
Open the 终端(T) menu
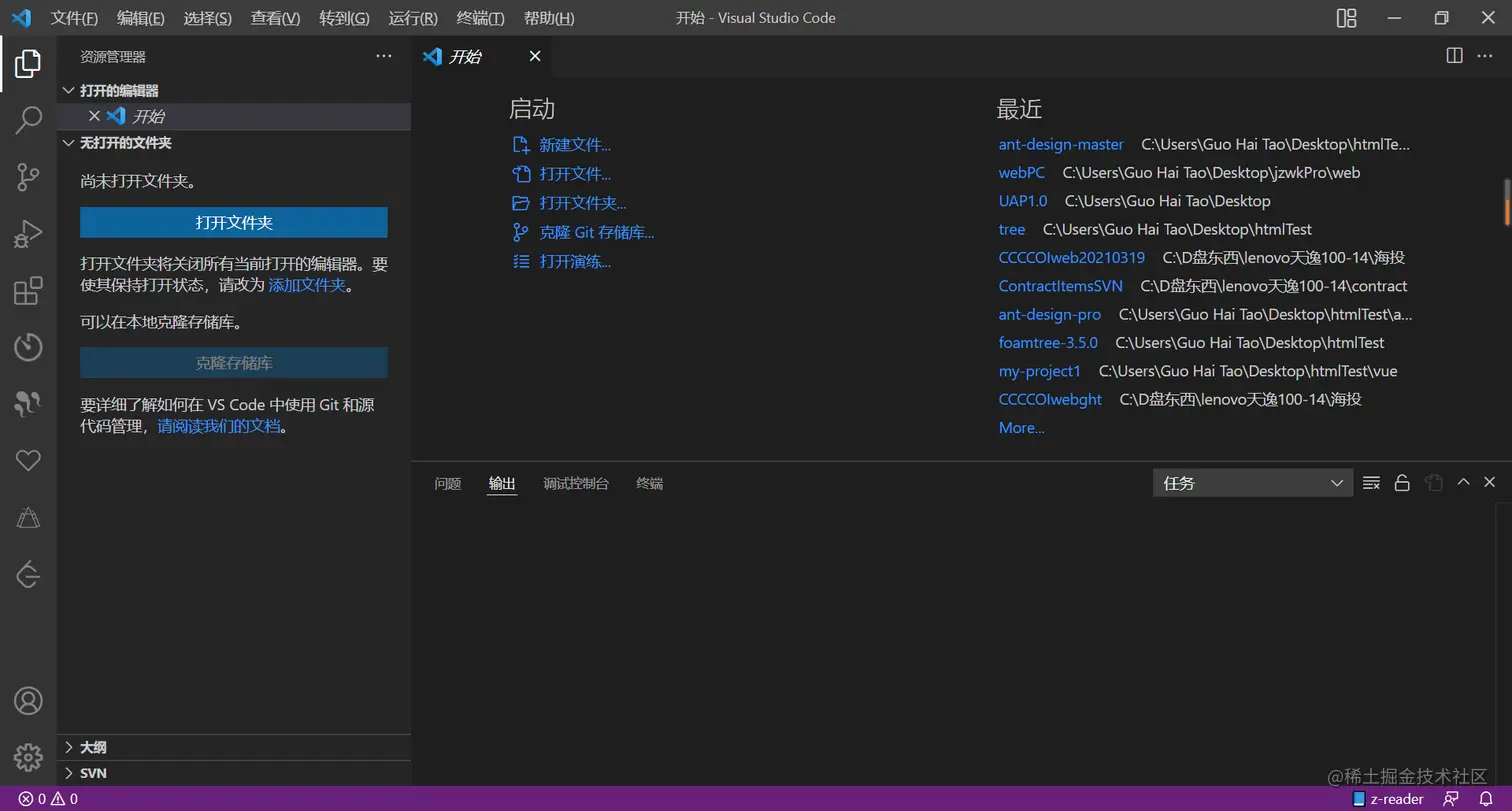click(x=481, y=18)
